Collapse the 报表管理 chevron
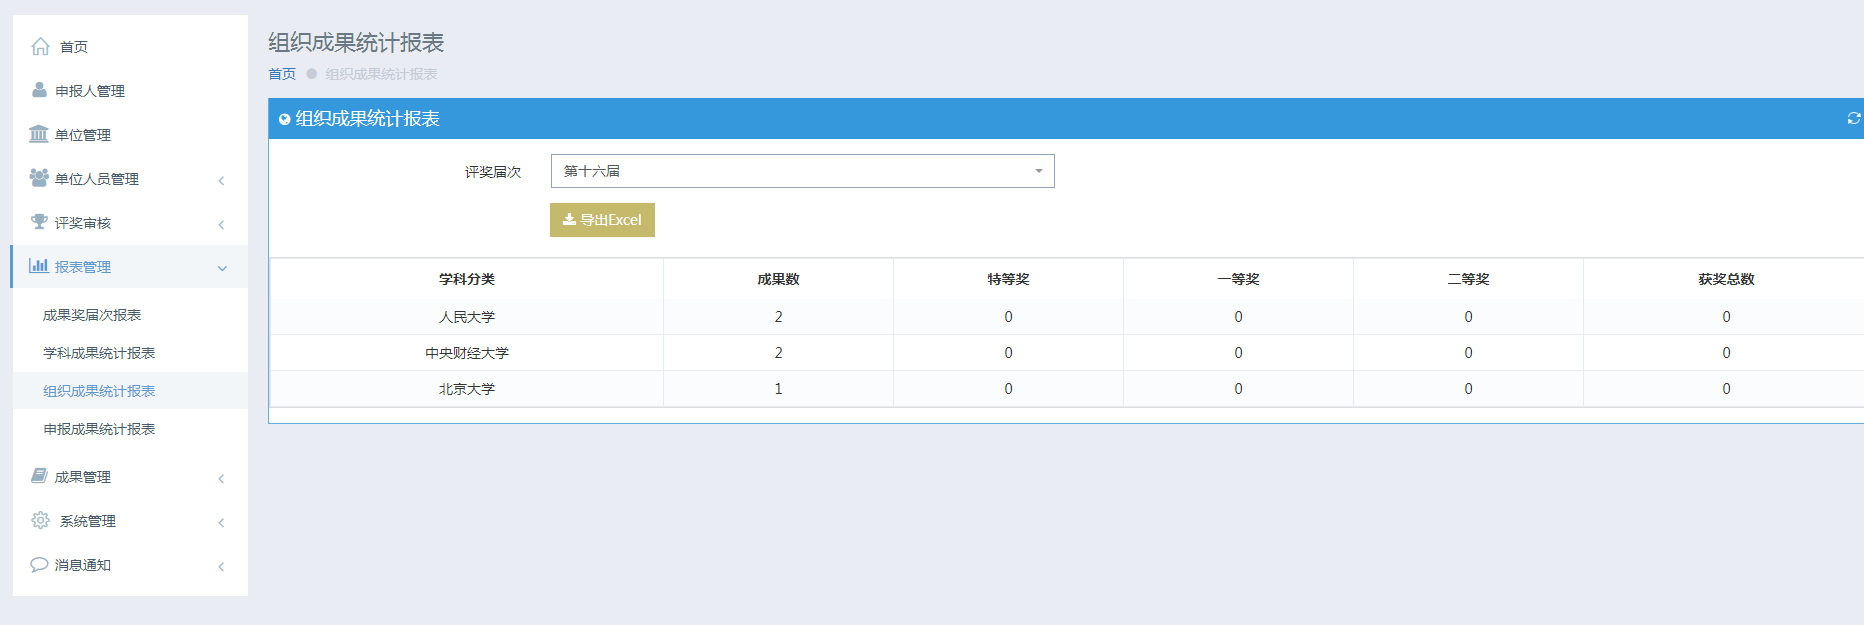Viewport: 1864px width, 625px height. click(222, 268)
